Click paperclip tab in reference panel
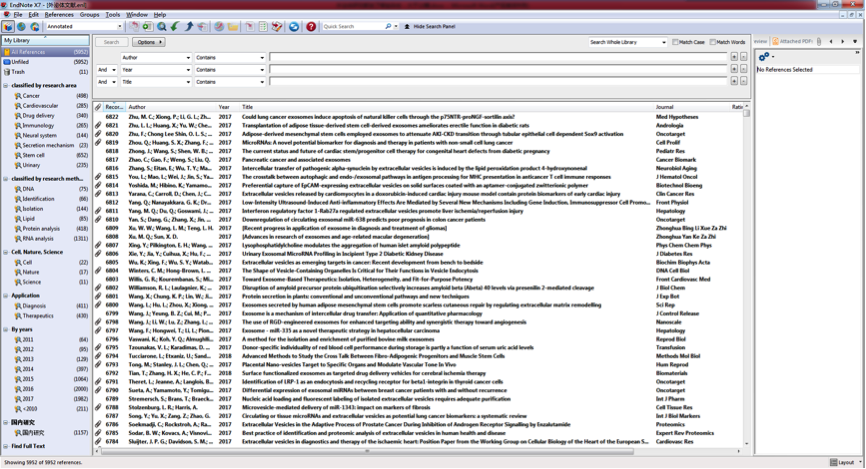Viewport: 866px width, 469px height. click(x=819, y=41)
